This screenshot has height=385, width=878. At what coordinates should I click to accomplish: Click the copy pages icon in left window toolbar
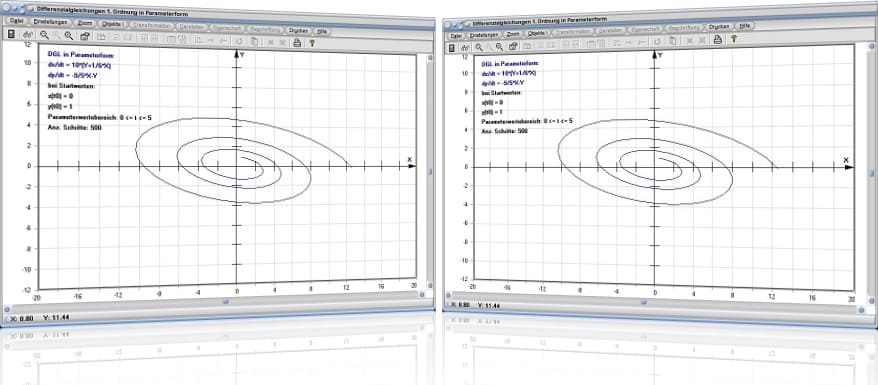pos(254,41)
